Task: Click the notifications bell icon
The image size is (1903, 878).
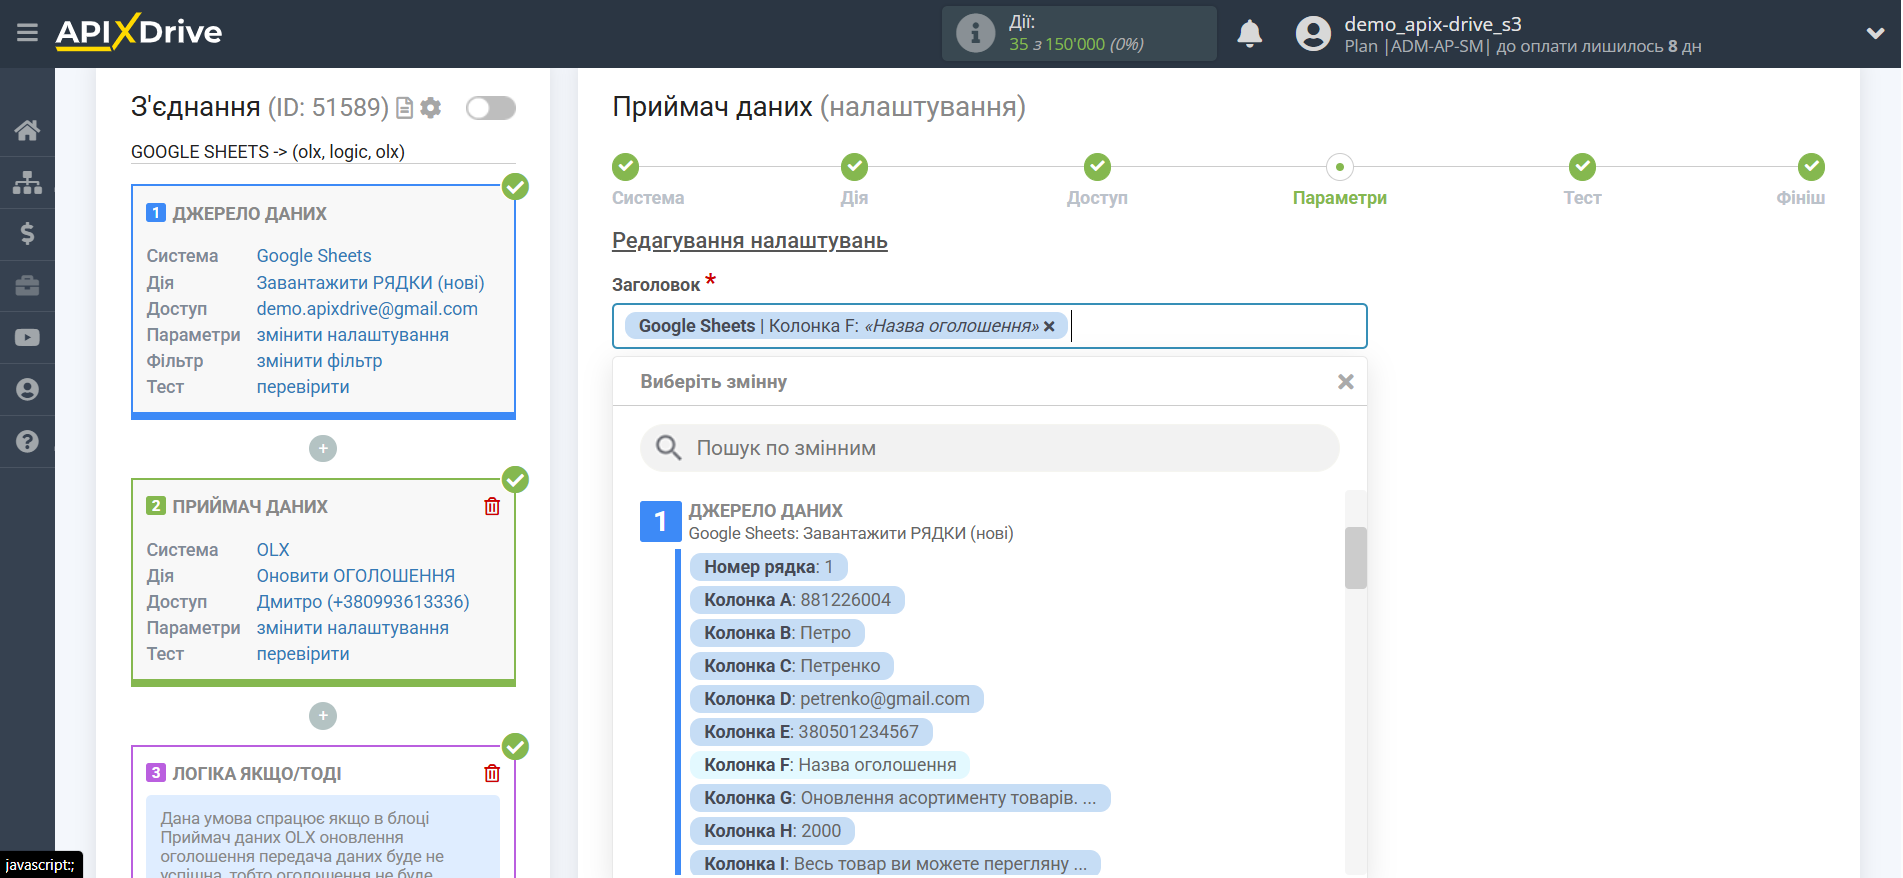Action: point(1249,34)
